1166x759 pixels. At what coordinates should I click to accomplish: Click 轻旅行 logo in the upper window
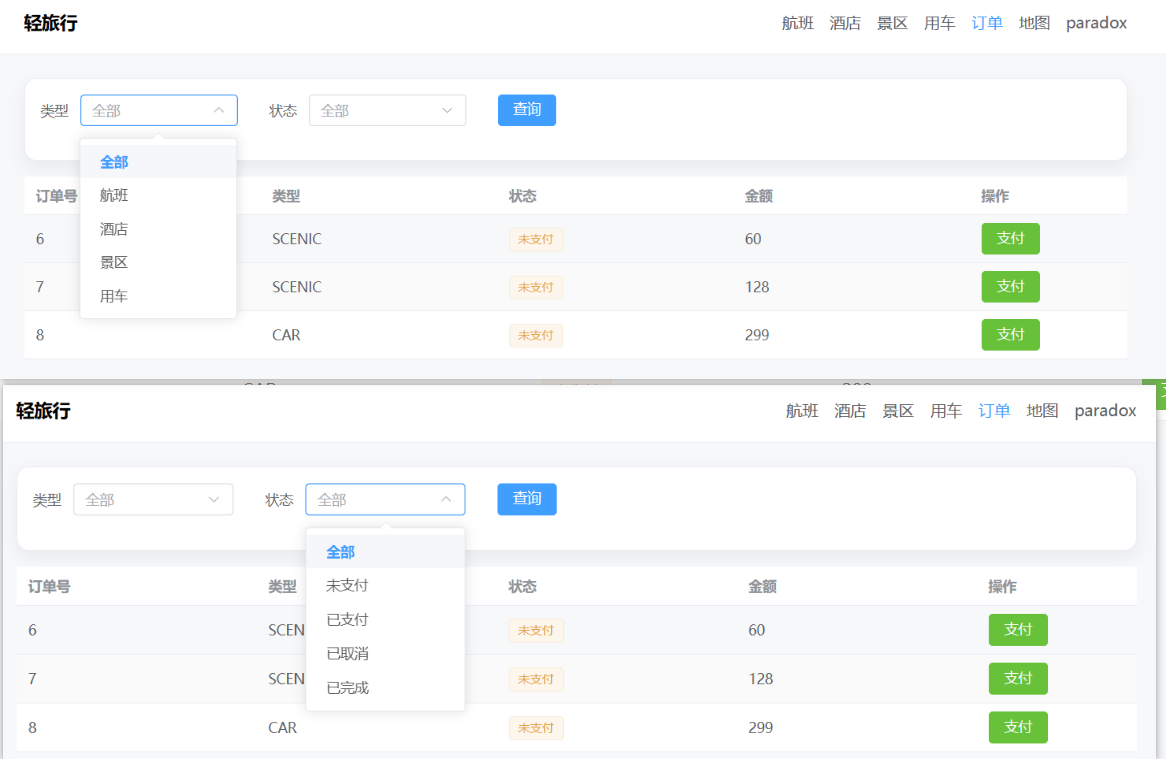(x=50, y=23)
